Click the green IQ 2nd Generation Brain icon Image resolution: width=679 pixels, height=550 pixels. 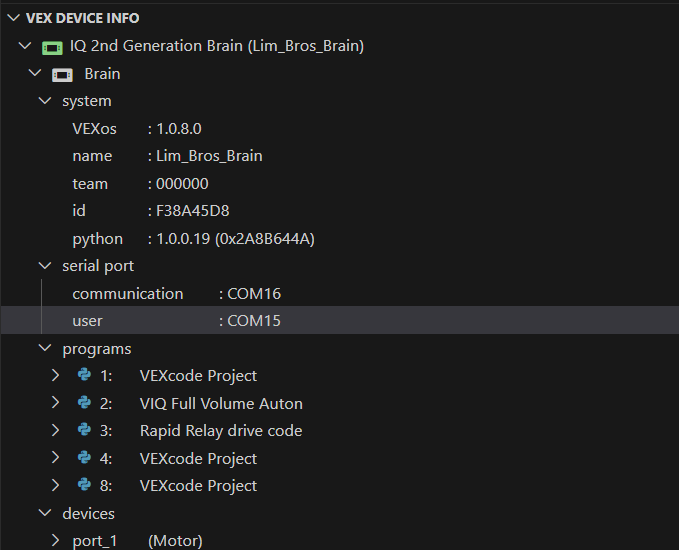[x=52, y=47]
